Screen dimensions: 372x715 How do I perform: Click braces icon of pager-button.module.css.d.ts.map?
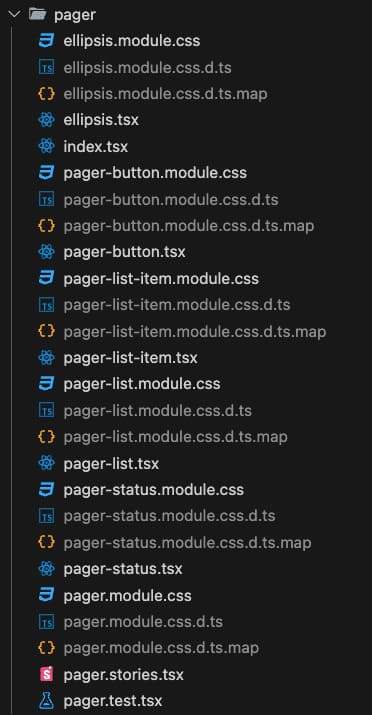tap(46, 226)
